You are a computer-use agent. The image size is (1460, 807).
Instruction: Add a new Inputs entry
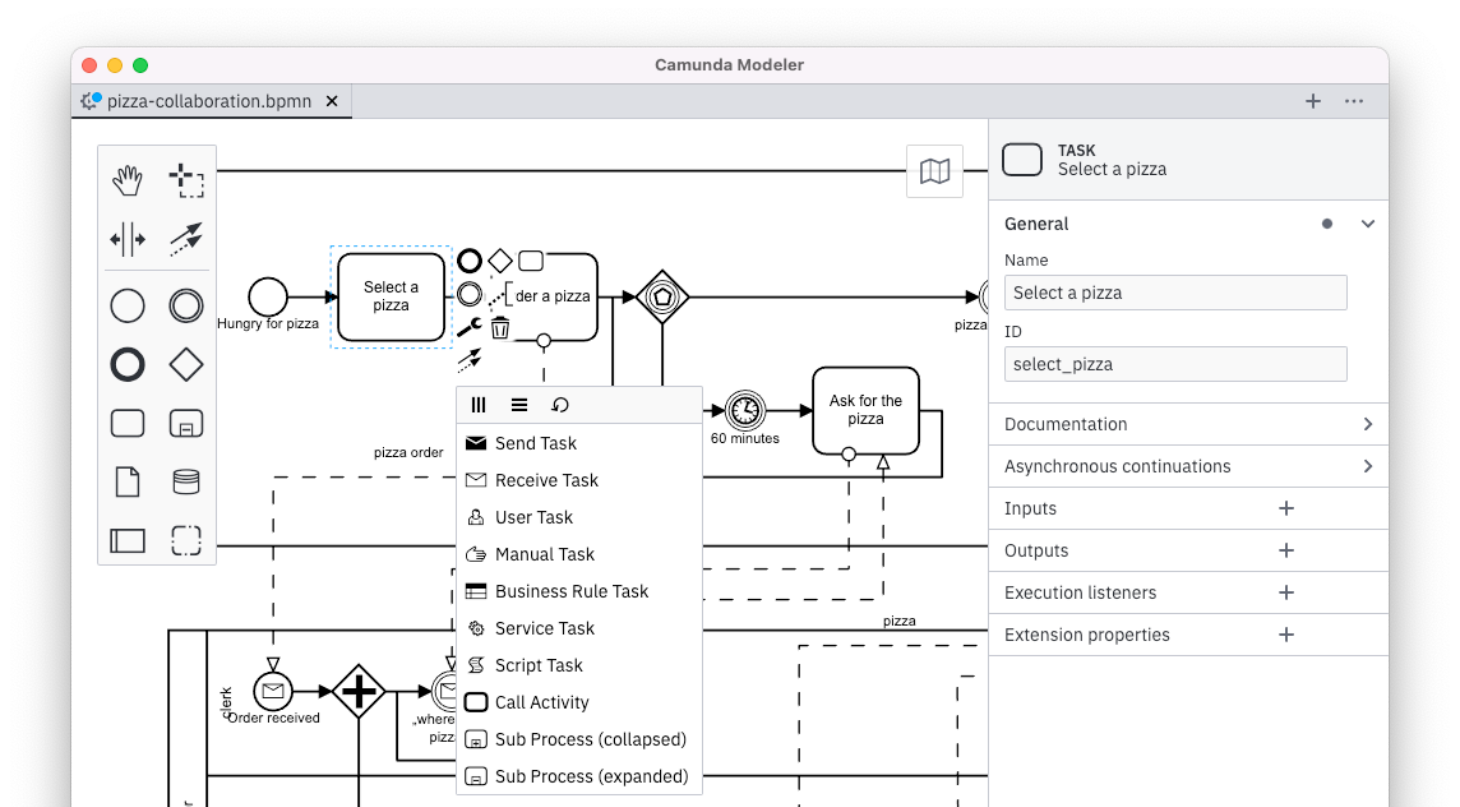tap(1286, 508)
